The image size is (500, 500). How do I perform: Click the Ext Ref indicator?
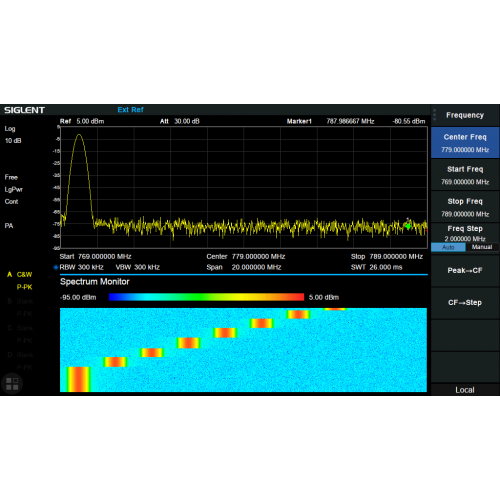pyautogui.click(x=130, y=110)
